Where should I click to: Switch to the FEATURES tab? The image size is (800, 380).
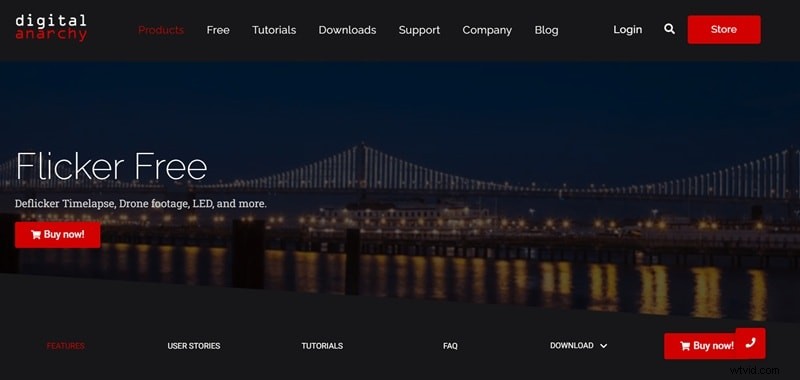(65, 346)
